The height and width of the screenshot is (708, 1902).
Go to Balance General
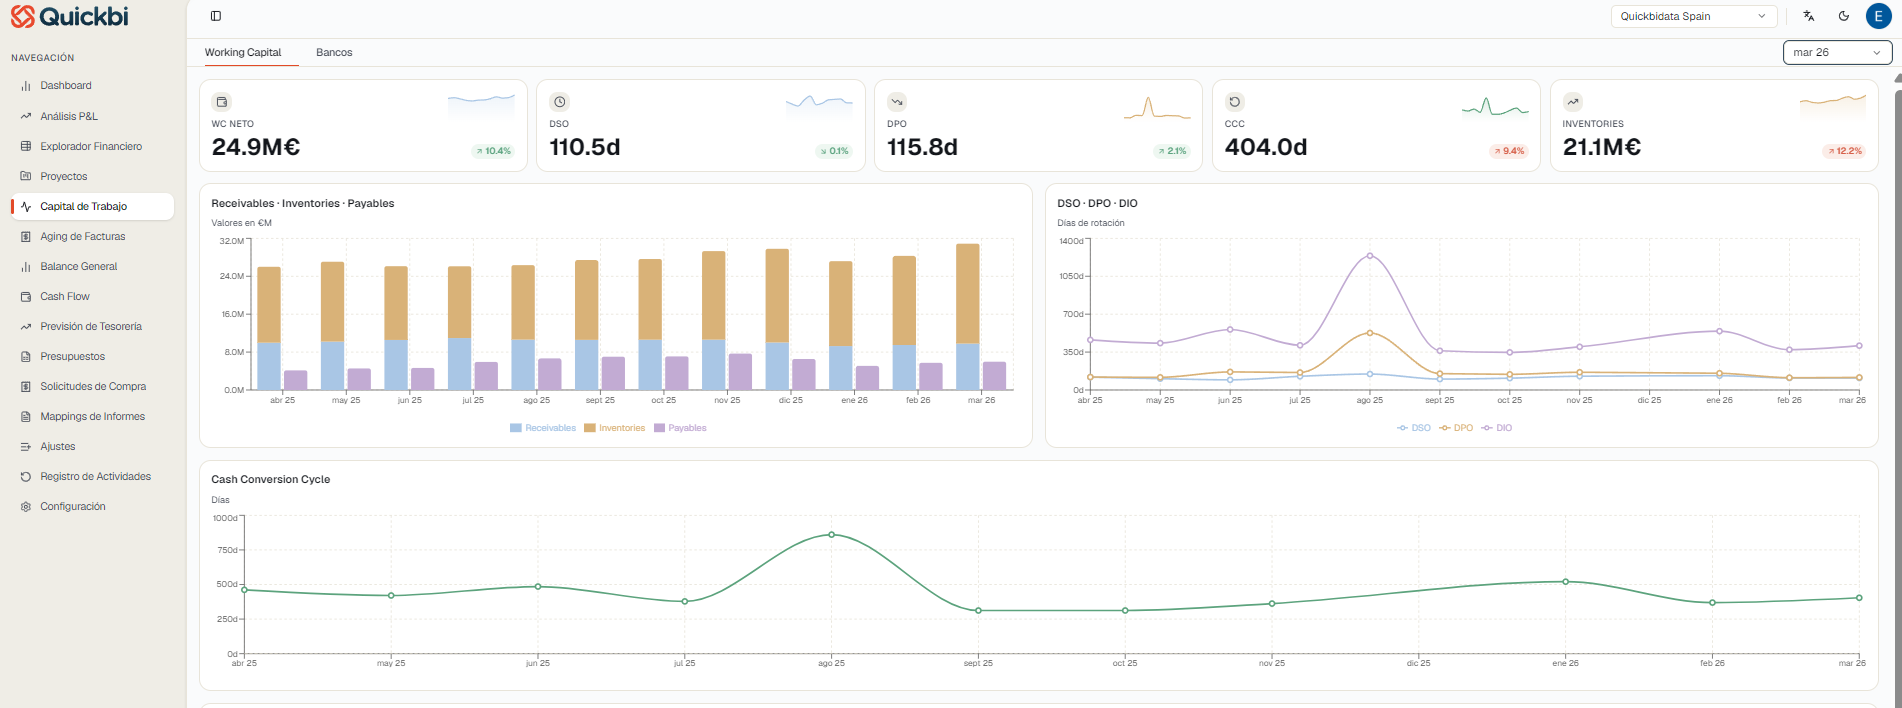coord(79,266)
